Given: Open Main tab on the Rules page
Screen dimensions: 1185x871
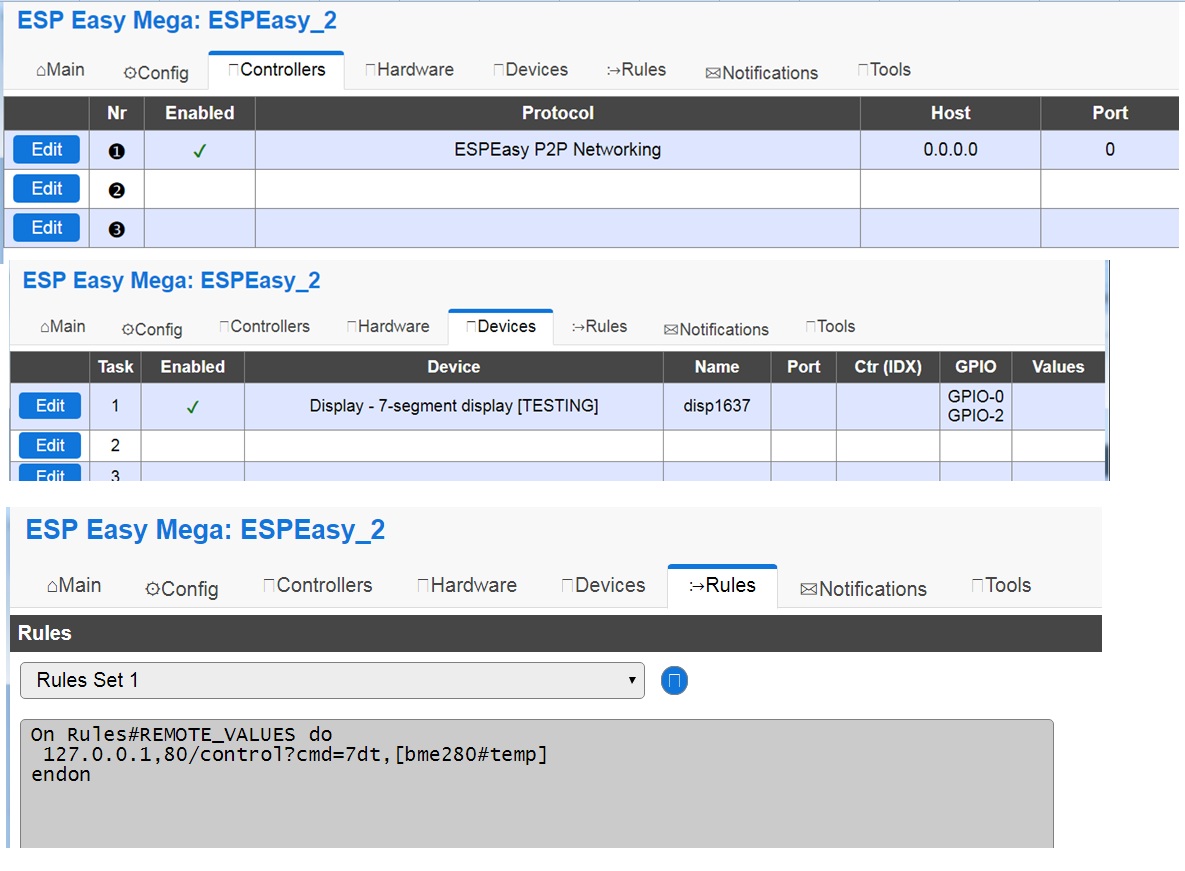Looking at the screenshot, I should coord(74,585).
